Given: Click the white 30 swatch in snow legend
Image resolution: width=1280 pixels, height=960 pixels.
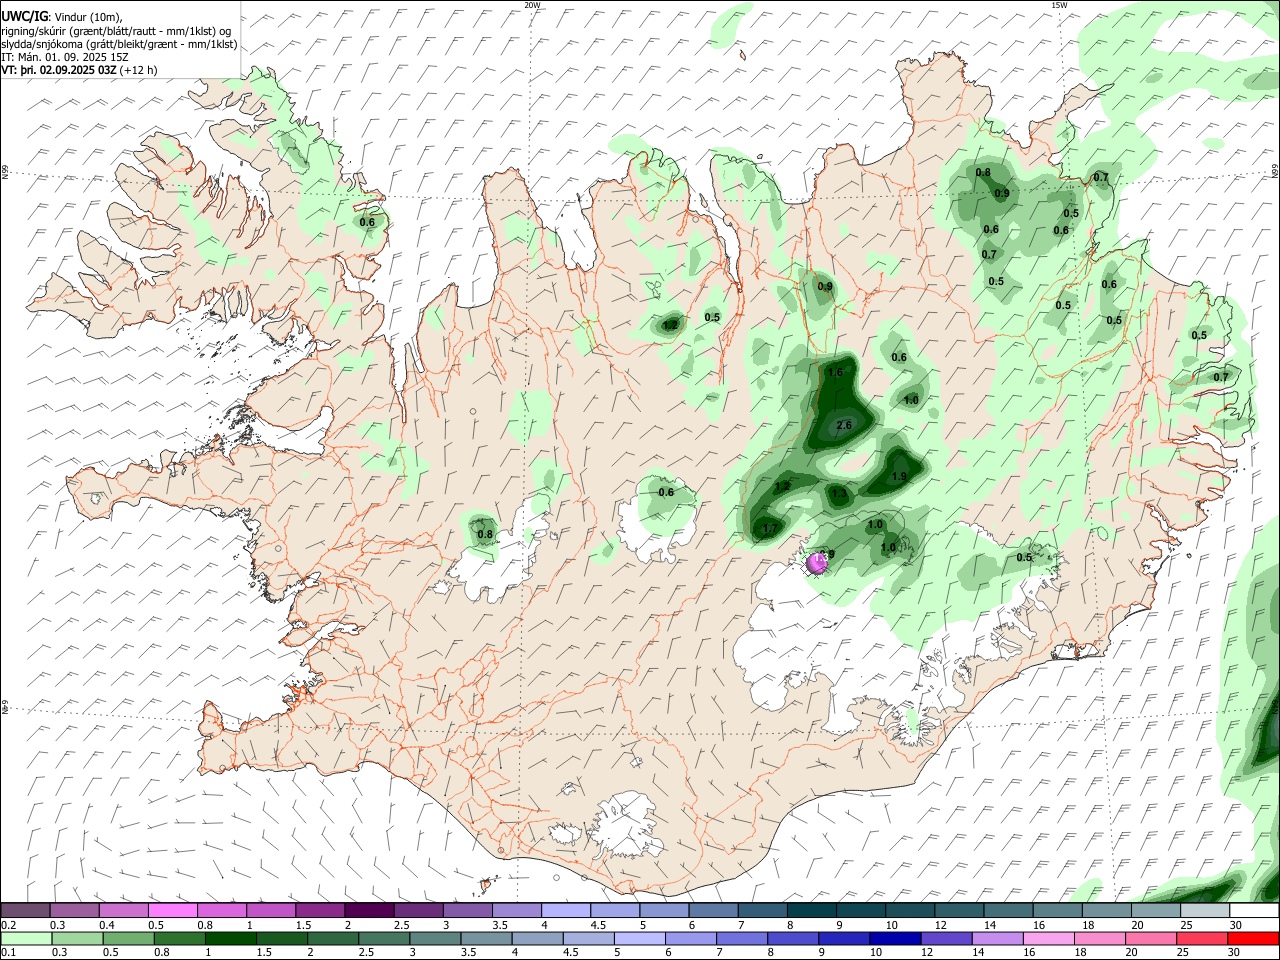Looking at the screenshot, I should click(1253, 911).
